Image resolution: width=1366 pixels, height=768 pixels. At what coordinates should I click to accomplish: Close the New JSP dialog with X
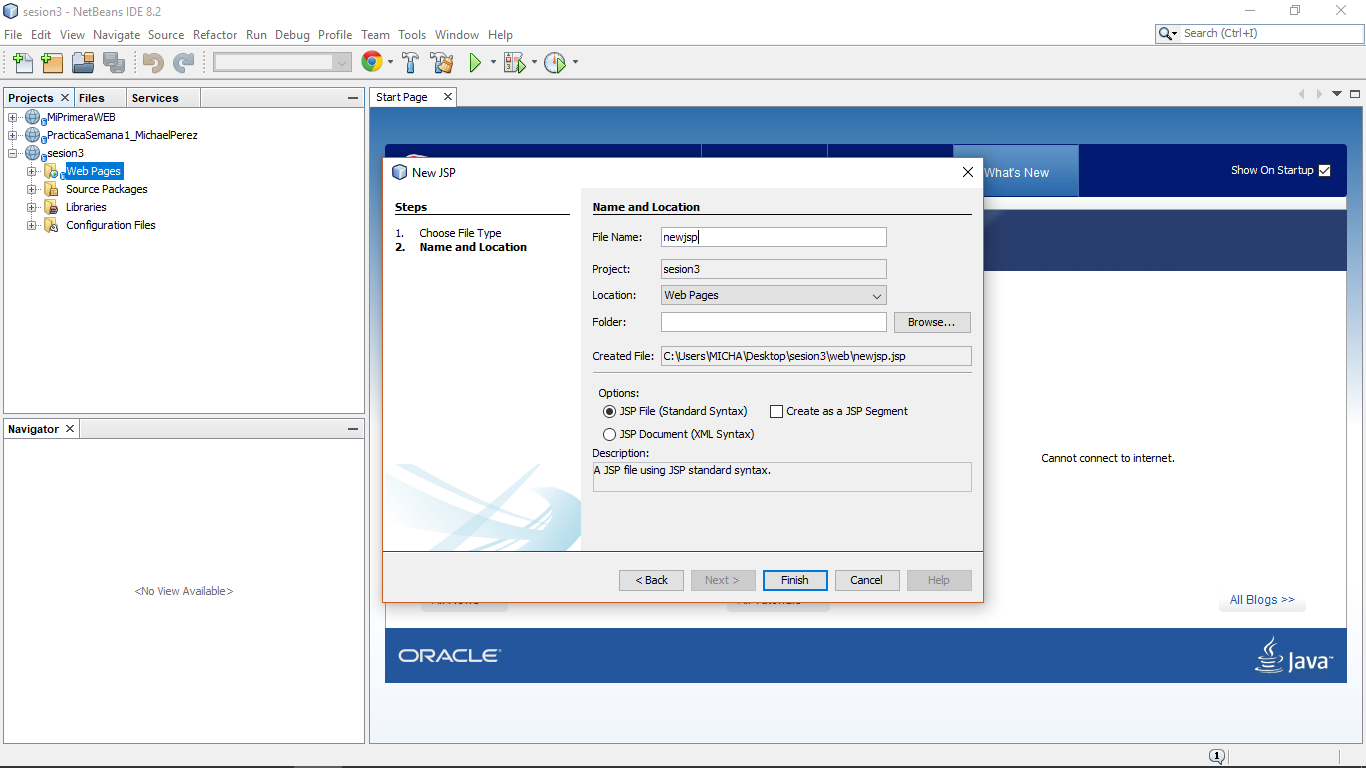(967, 172)
